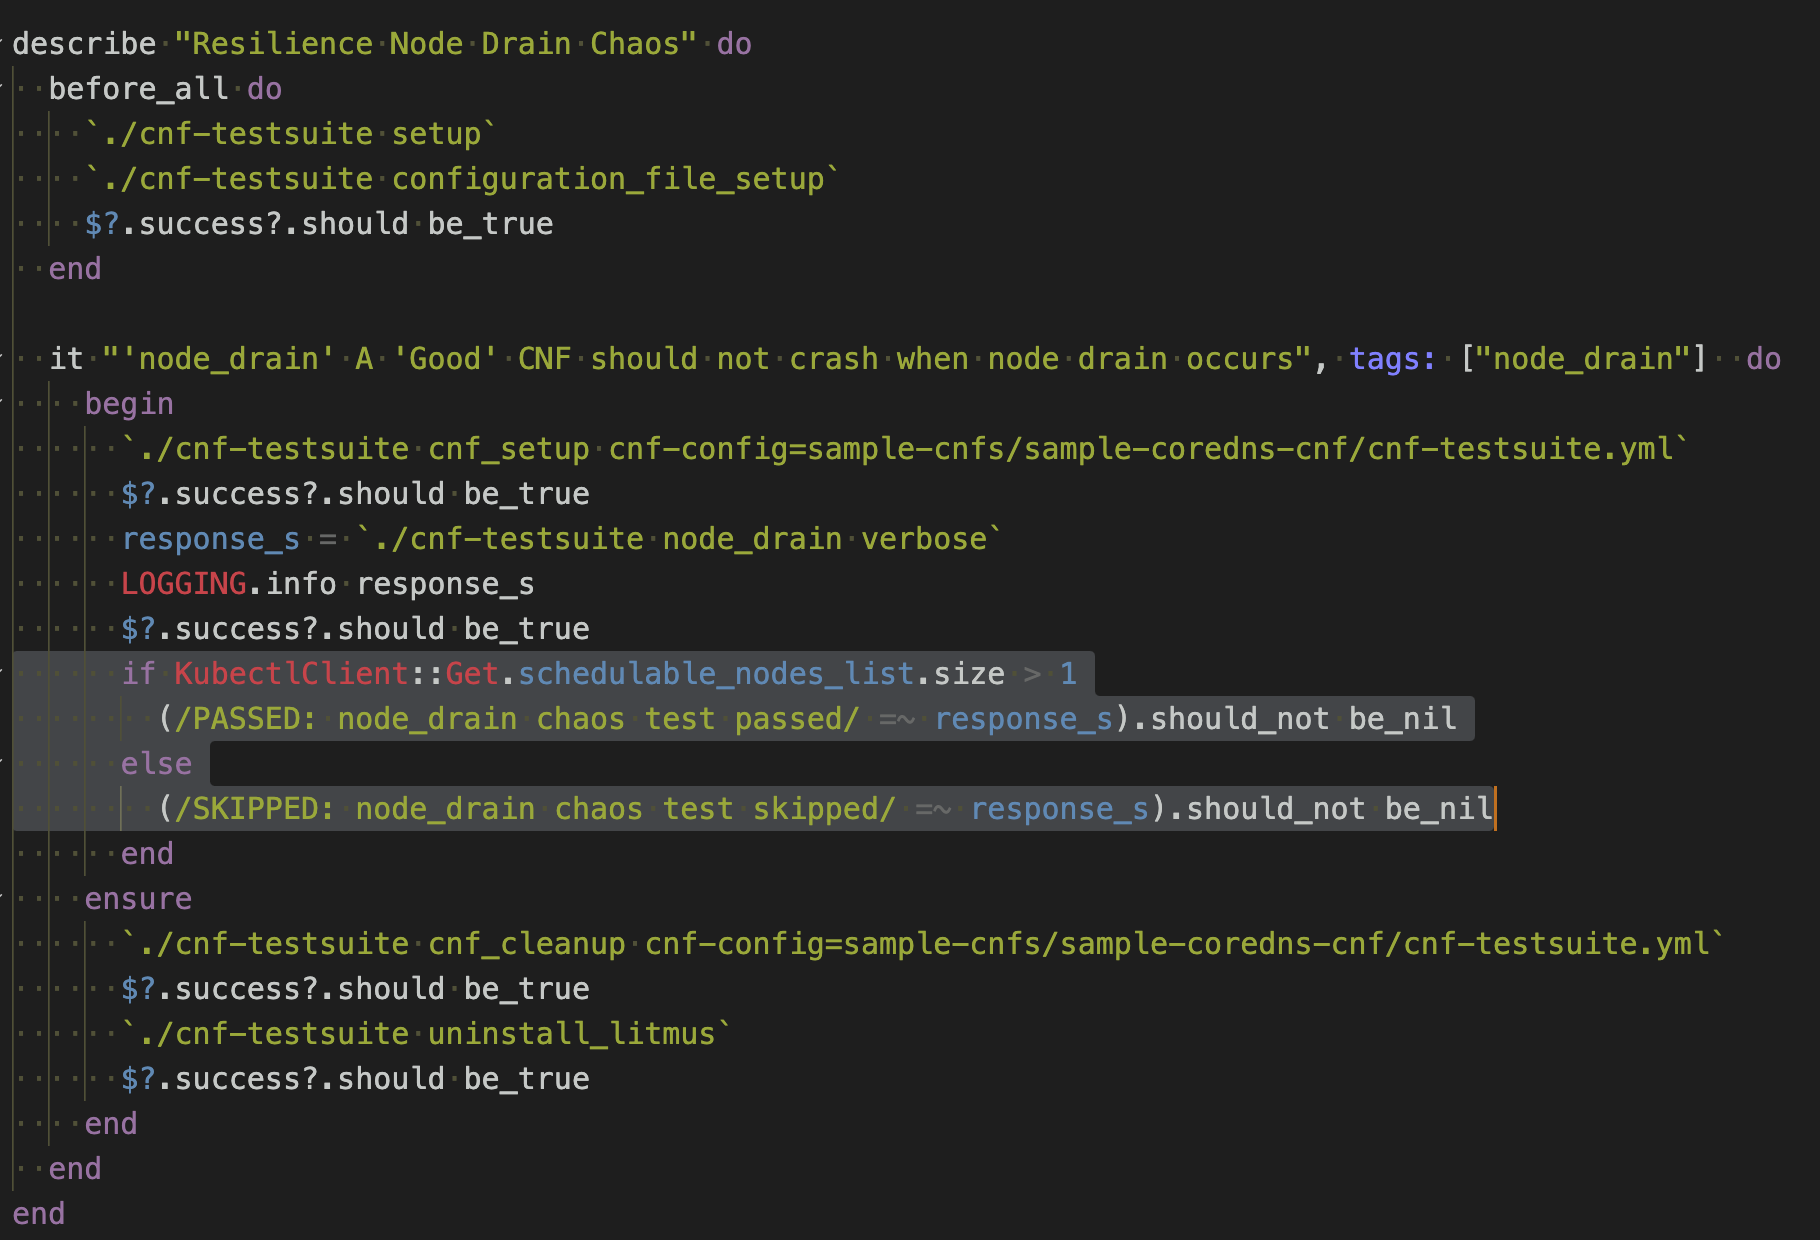Viewport: 1820px width, 1240px height.
Task: Select the "Resilience Node Drain Chaos" string
Action: pyautogui.click(x=435, y=44)
